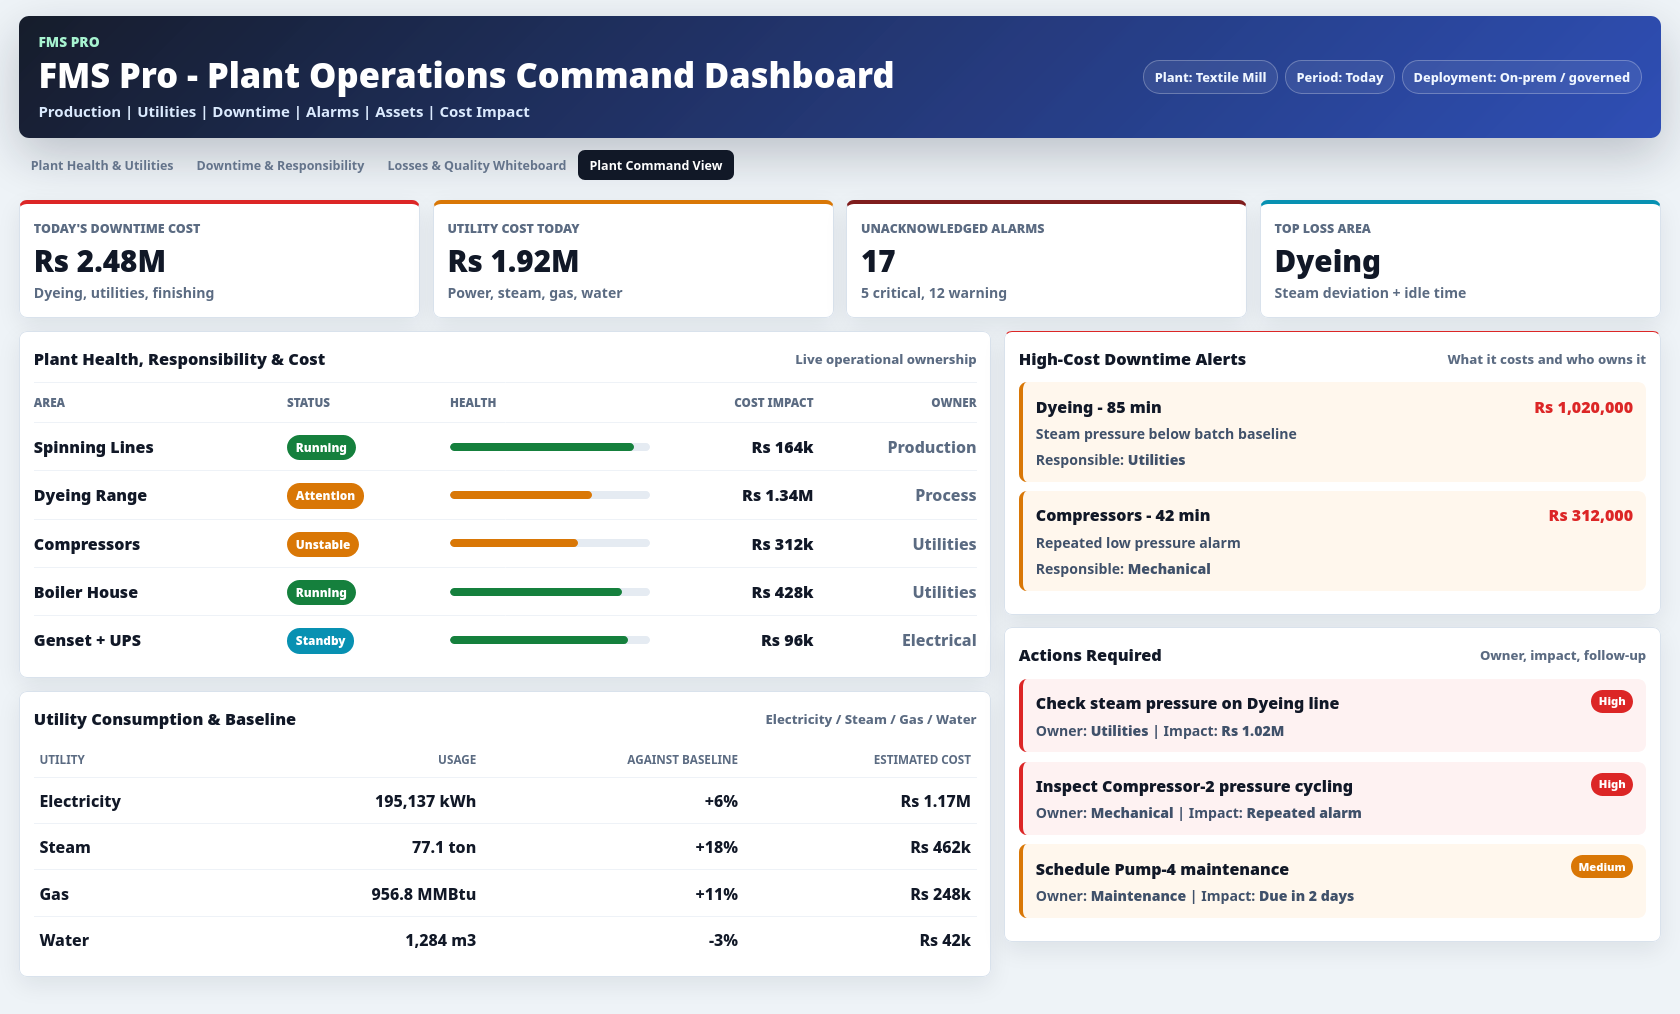Image resolution: width=1680 pixels, height=1014 pixels.
Task: Click the +18% against baseline value
Action: point(716,847)
